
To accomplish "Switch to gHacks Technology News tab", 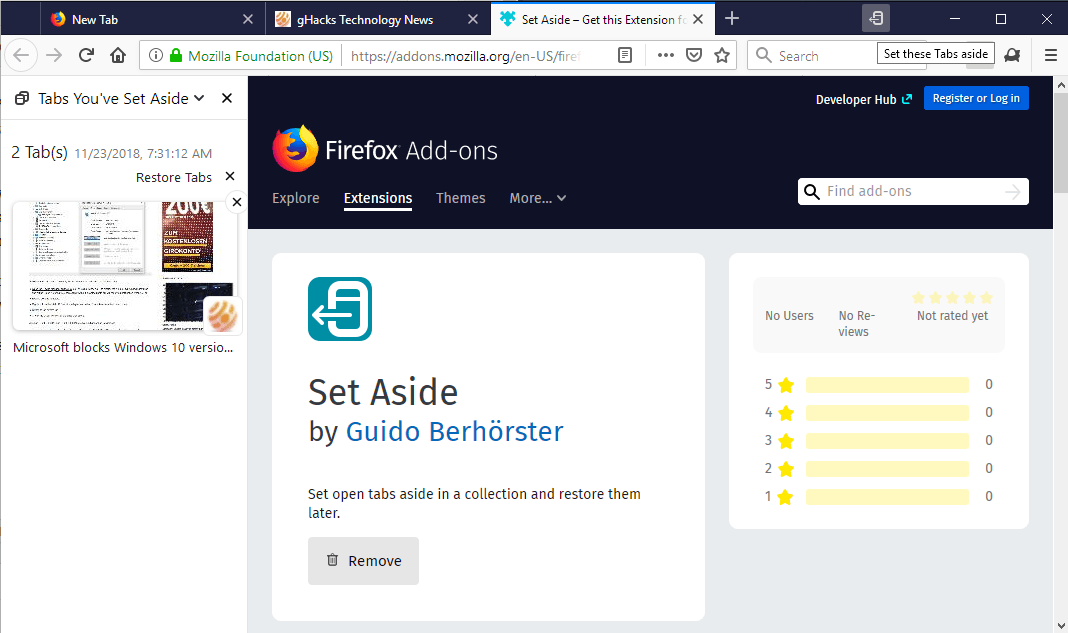I will (x=377, y=19).
